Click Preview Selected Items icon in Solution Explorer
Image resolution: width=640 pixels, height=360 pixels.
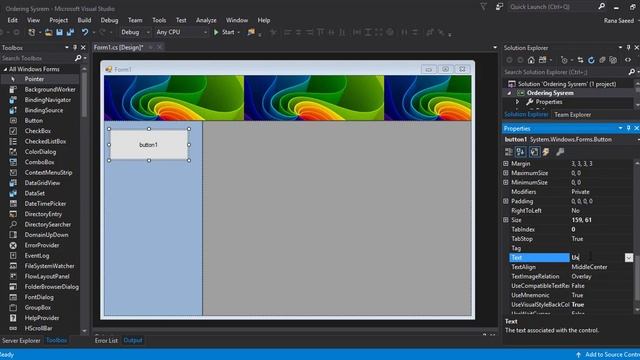[628, 60]
